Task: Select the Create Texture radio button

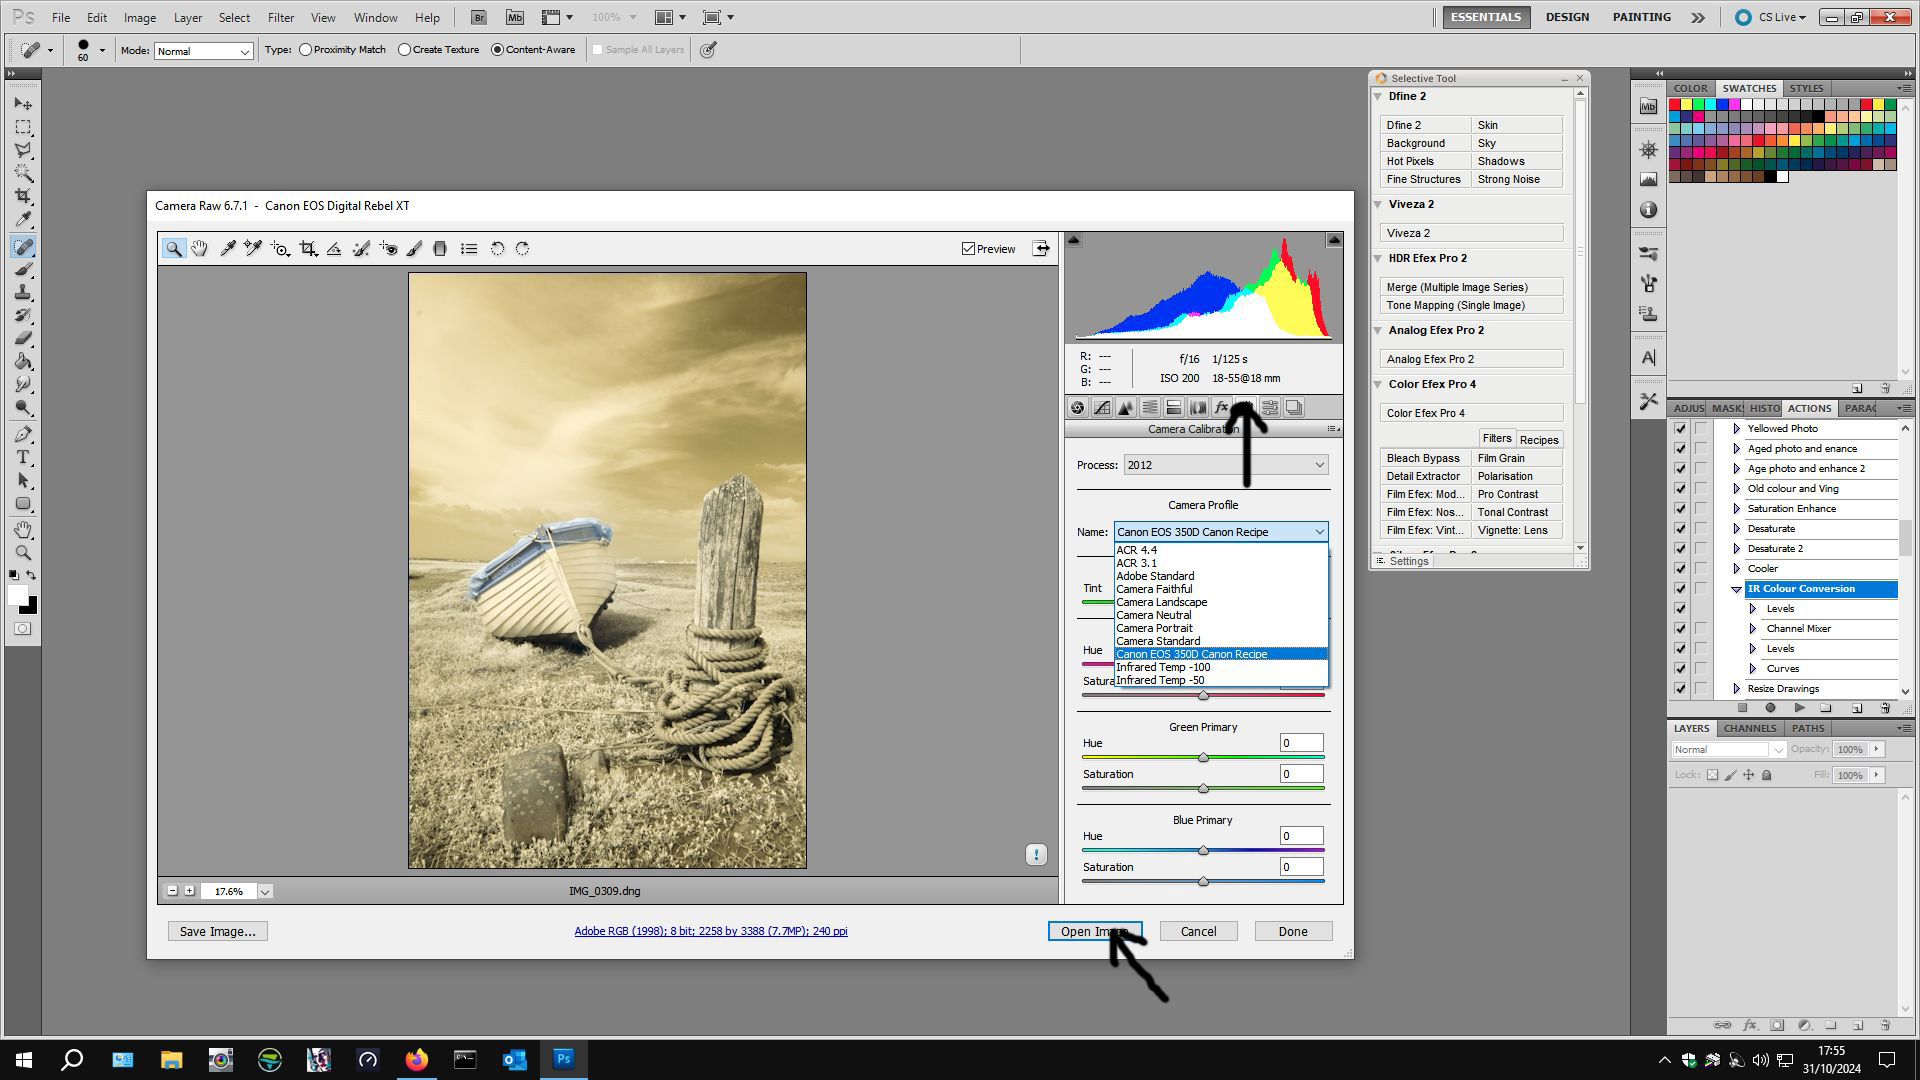Action: [x=404, y=50]
